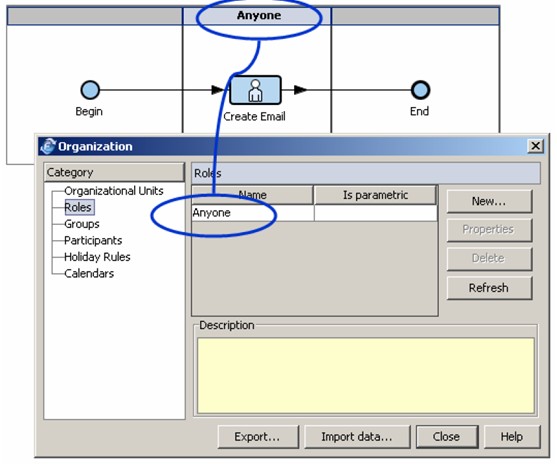This screenshot has height=464, width=557.
Task: Click the Export... button
Action: pyautogui.click(x=258, y=436)
